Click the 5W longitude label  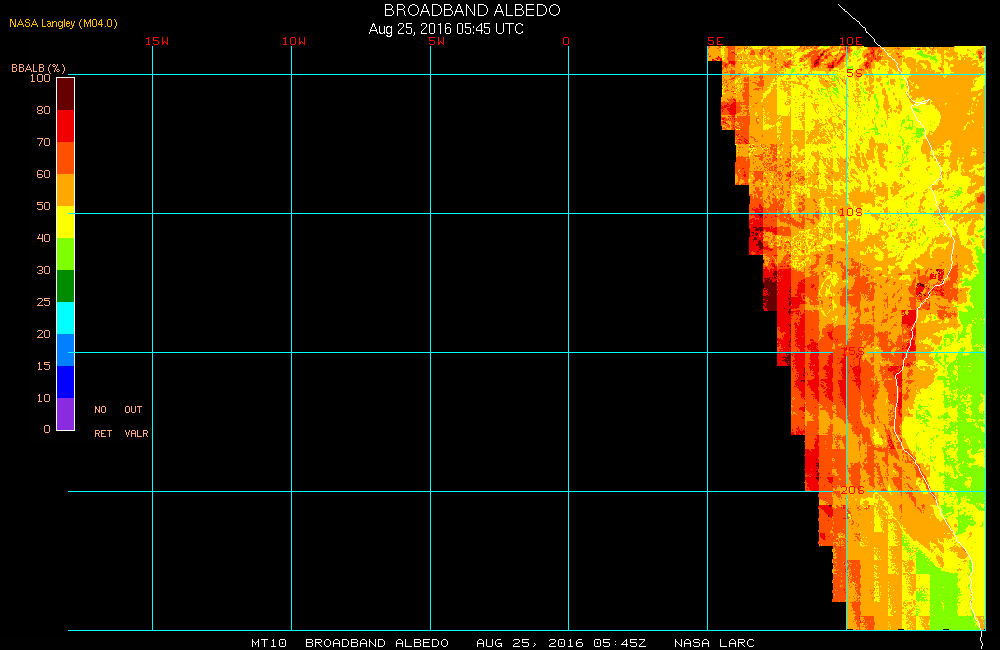[437, 41]
